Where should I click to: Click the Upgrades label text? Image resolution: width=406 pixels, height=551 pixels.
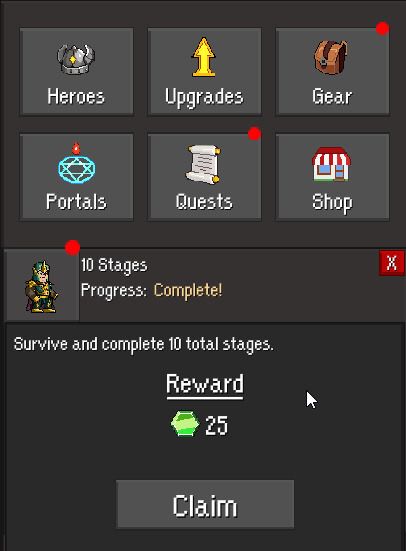coord(204,97)
